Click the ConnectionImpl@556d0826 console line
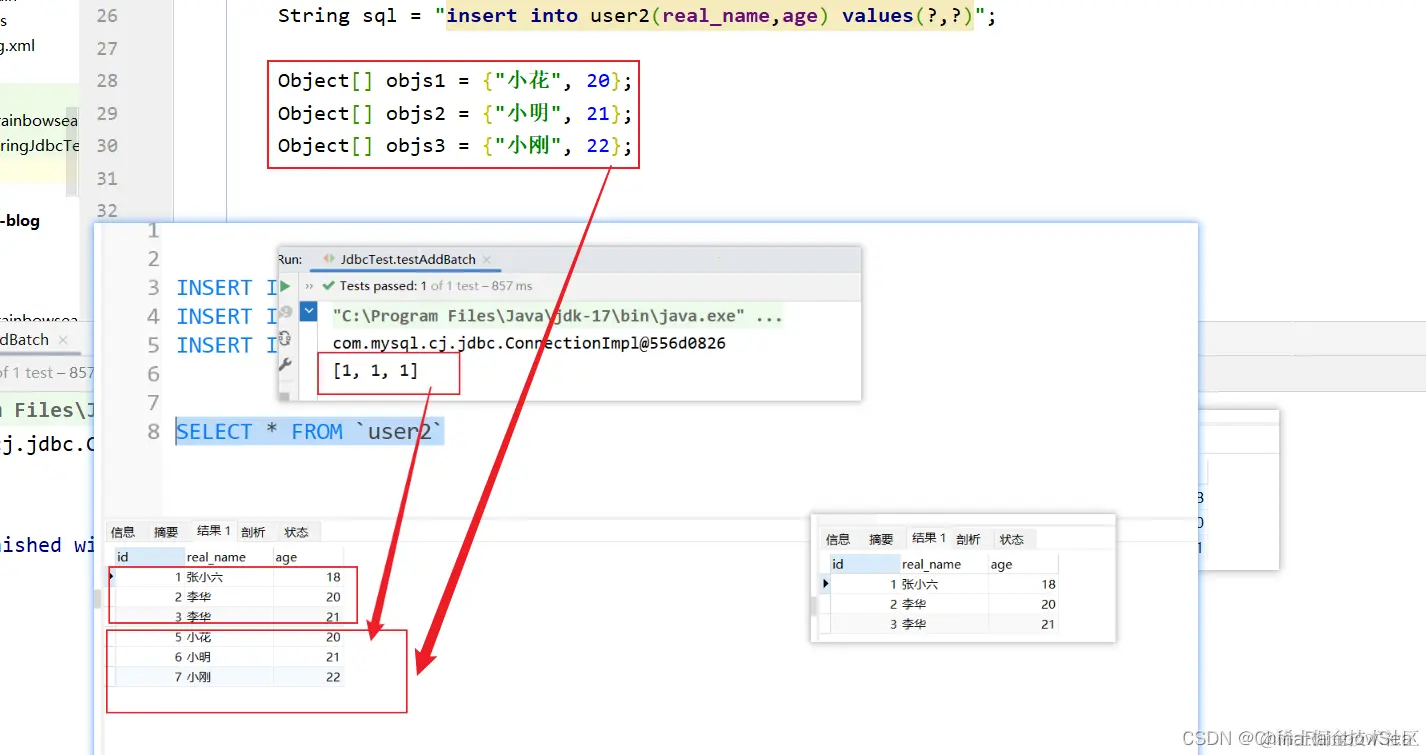This screenshot has width=1426, height=755. click(529, 343)
